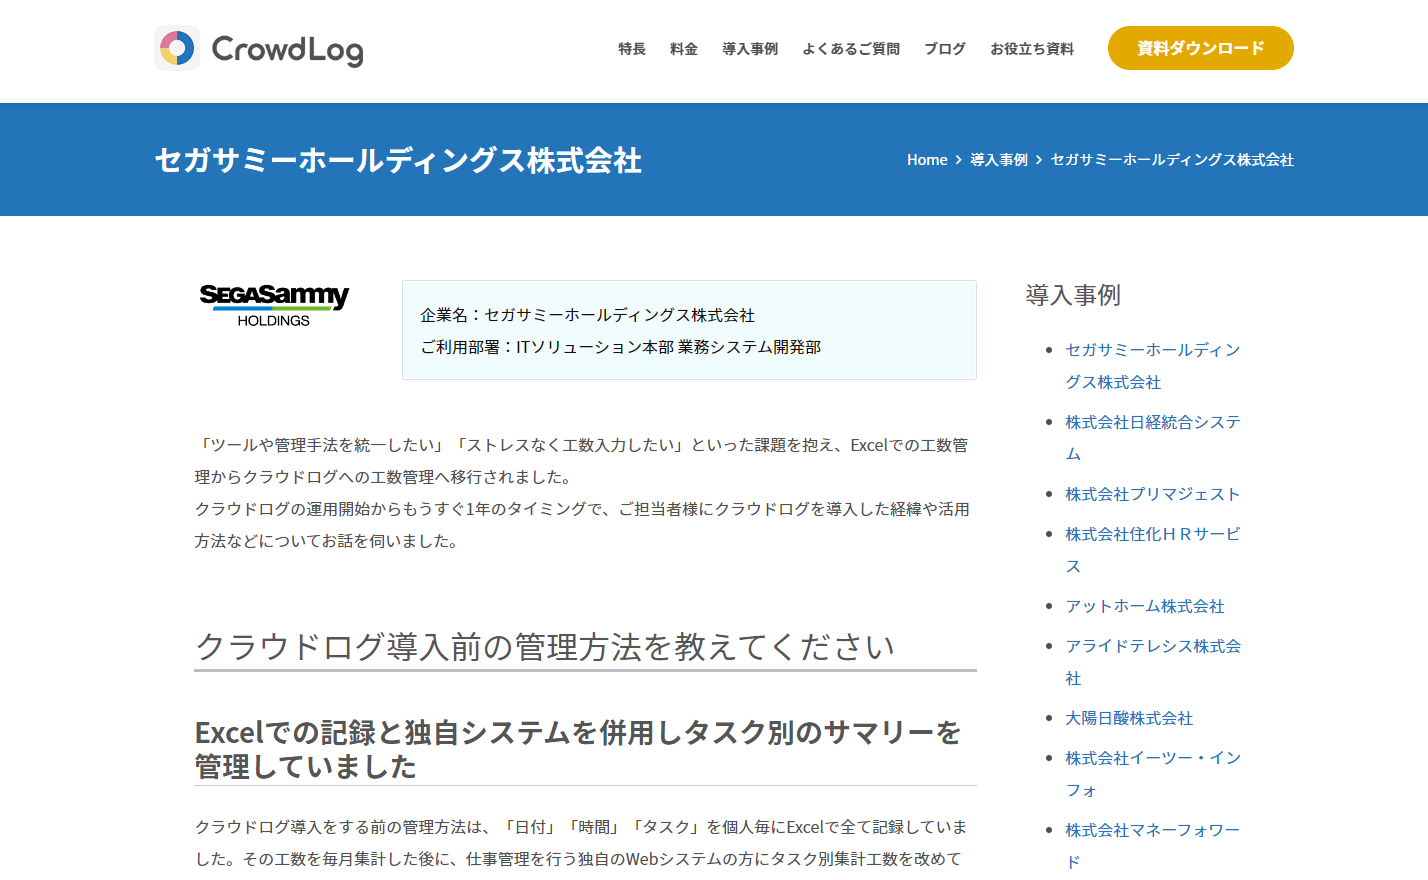The image size is (1428, 880).
Task: Open the 特長 menu item
Action: coord(631,49)
